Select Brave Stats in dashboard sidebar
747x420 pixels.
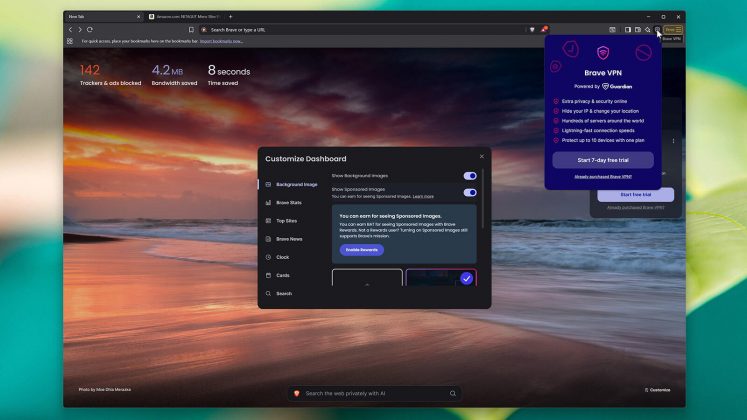point(289,203)
